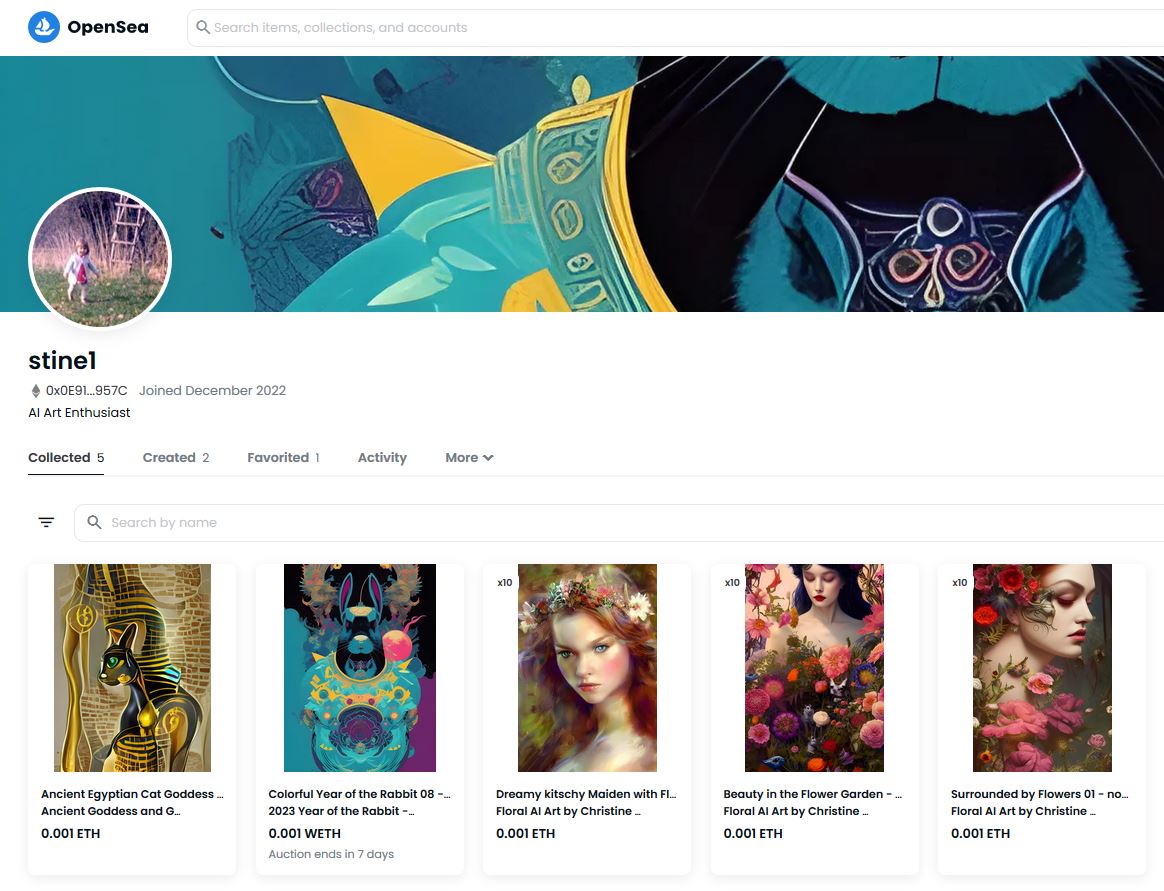Click the x10 badge on the Dreamy kitschy Maiden card
The height and width of the screenshot is (891, 1164).
pos(505,581)
